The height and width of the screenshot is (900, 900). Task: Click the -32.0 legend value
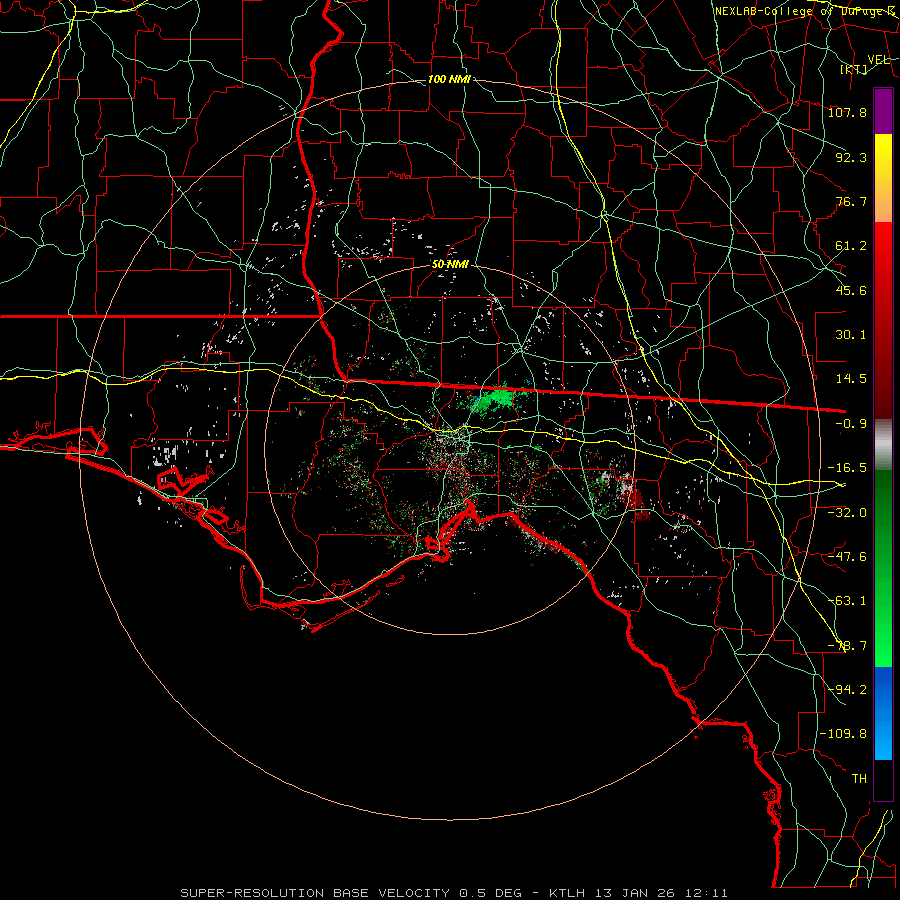coord(847,513)
